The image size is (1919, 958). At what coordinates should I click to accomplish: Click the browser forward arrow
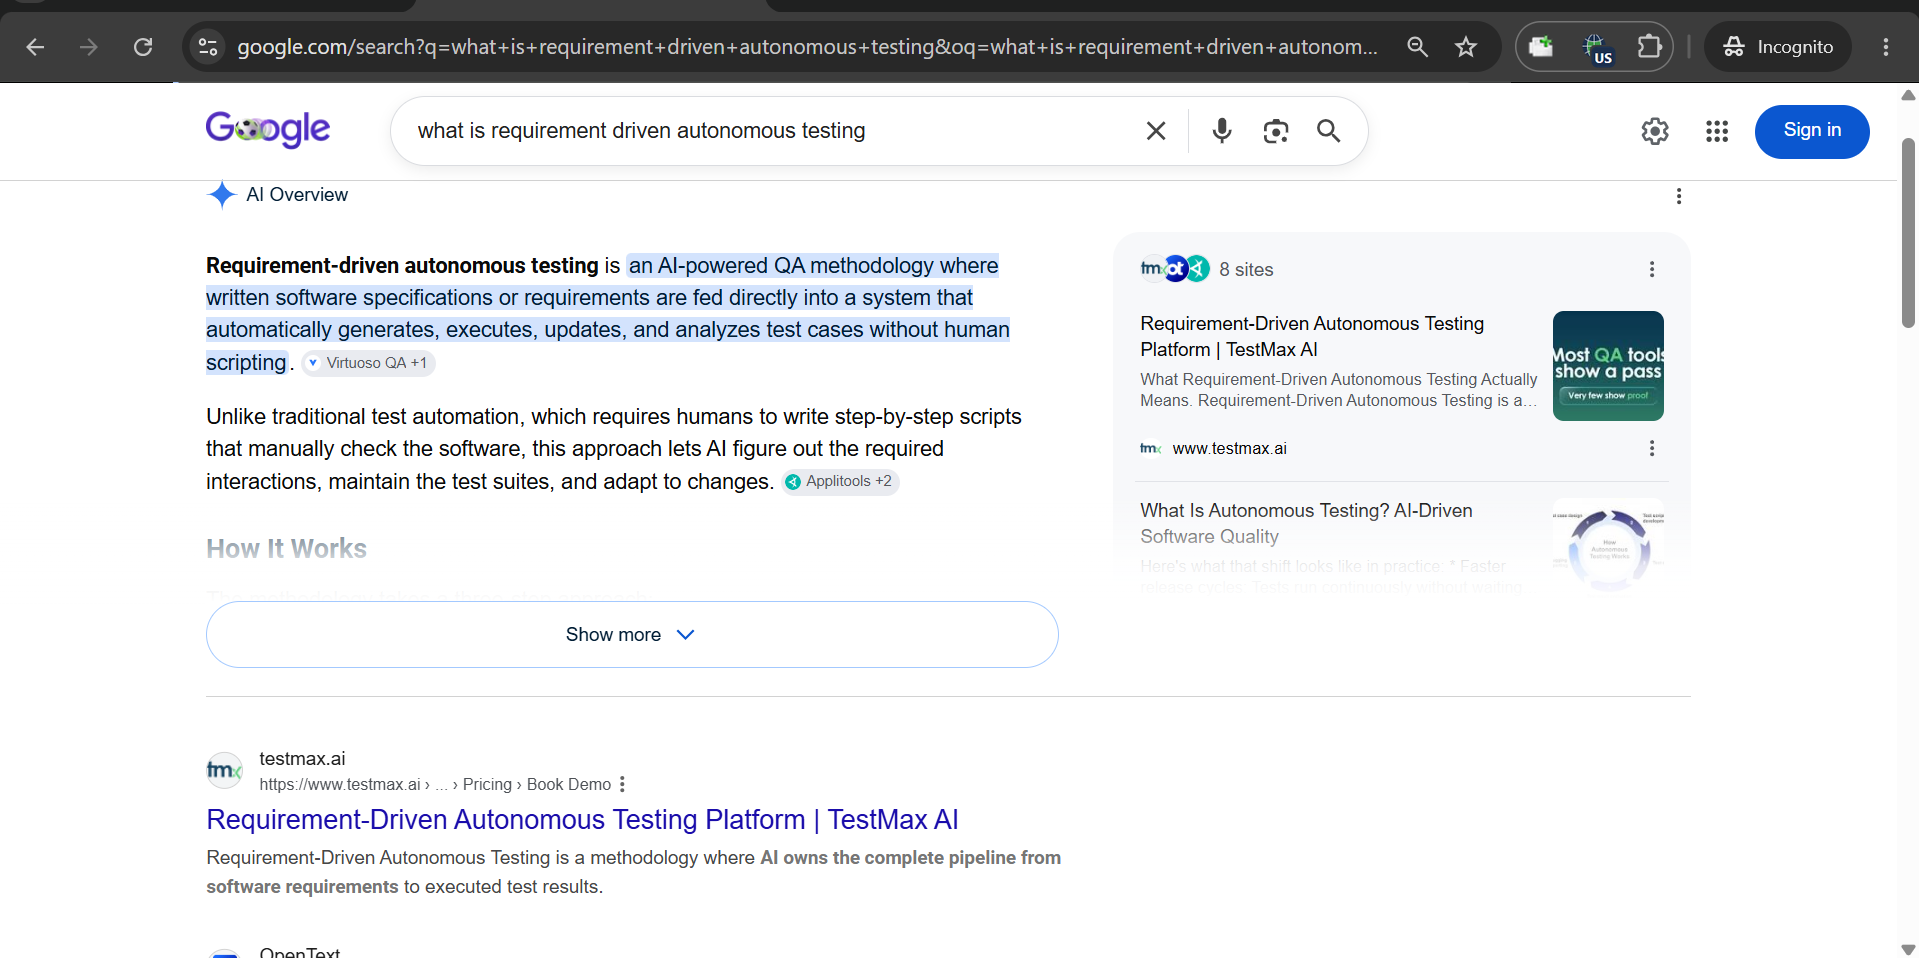click(x=89, y=47)
